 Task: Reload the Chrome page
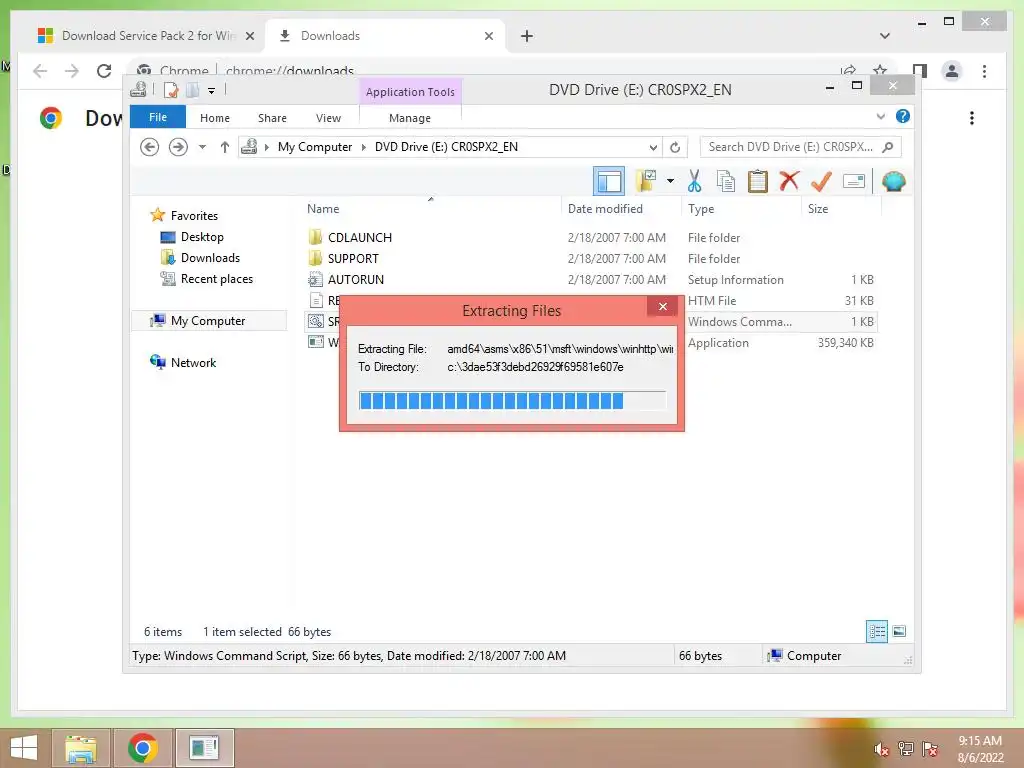coord(104,71)
